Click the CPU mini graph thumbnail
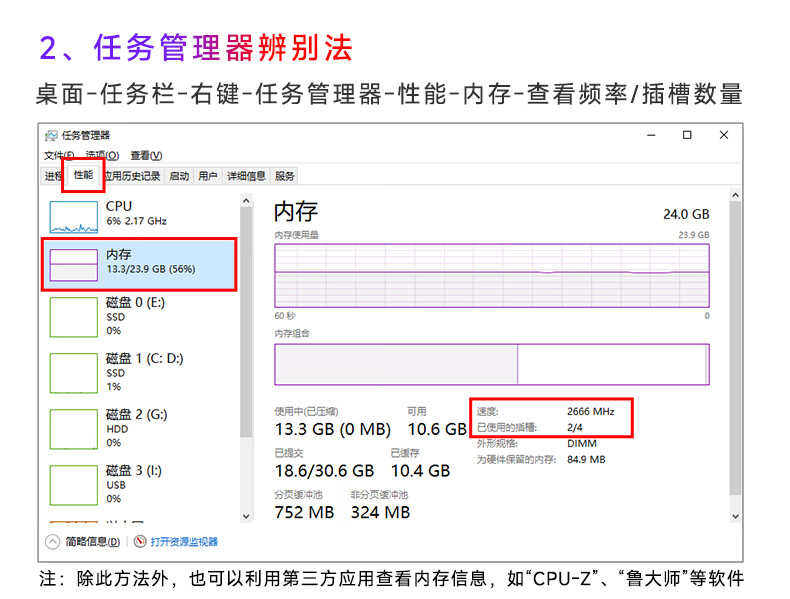This screenshot has width=790, height=599. tap(75, 213)
